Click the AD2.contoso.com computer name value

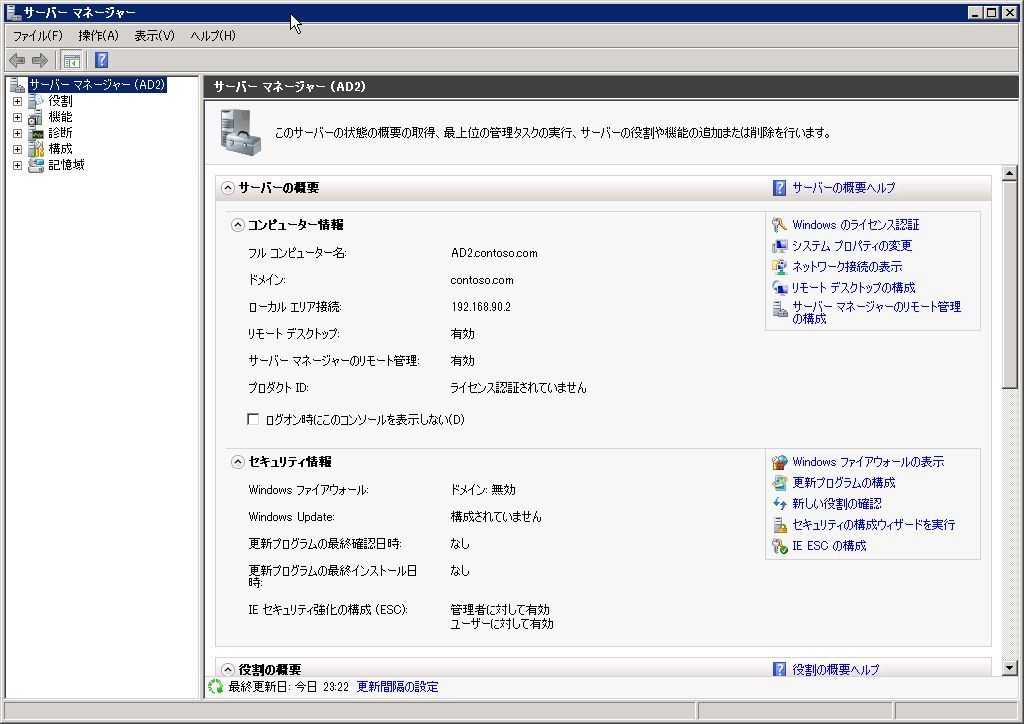coord(494,253)
